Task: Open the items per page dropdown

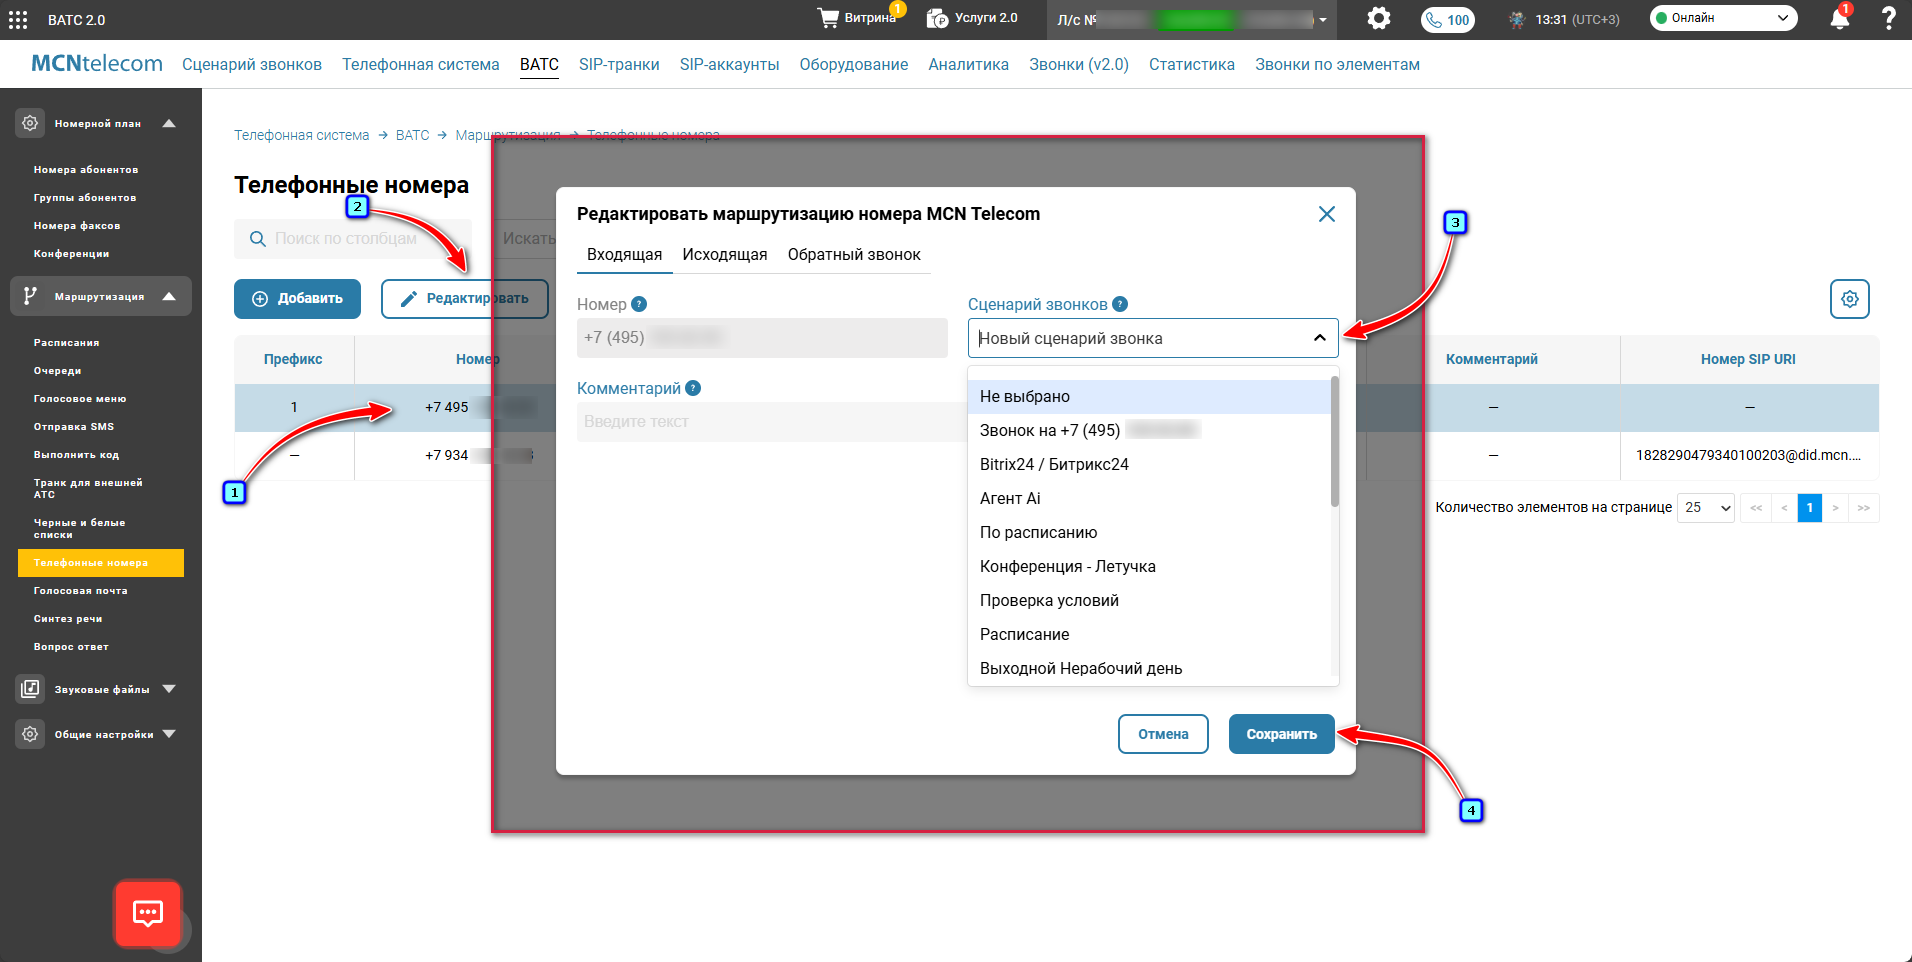Action: point(1706,508)
